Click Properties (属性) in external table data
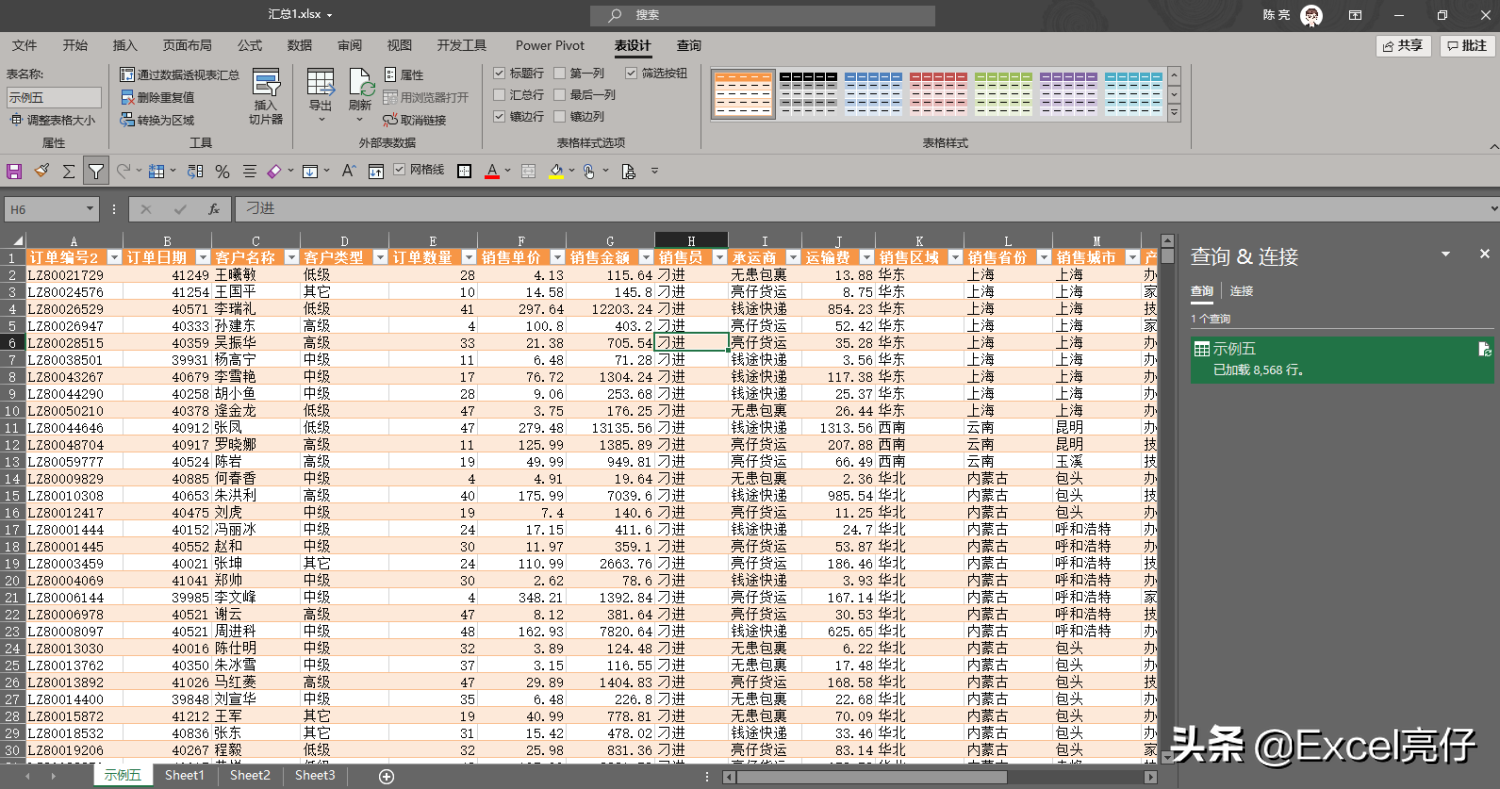 pyautogui.click(x=404, y=74)
